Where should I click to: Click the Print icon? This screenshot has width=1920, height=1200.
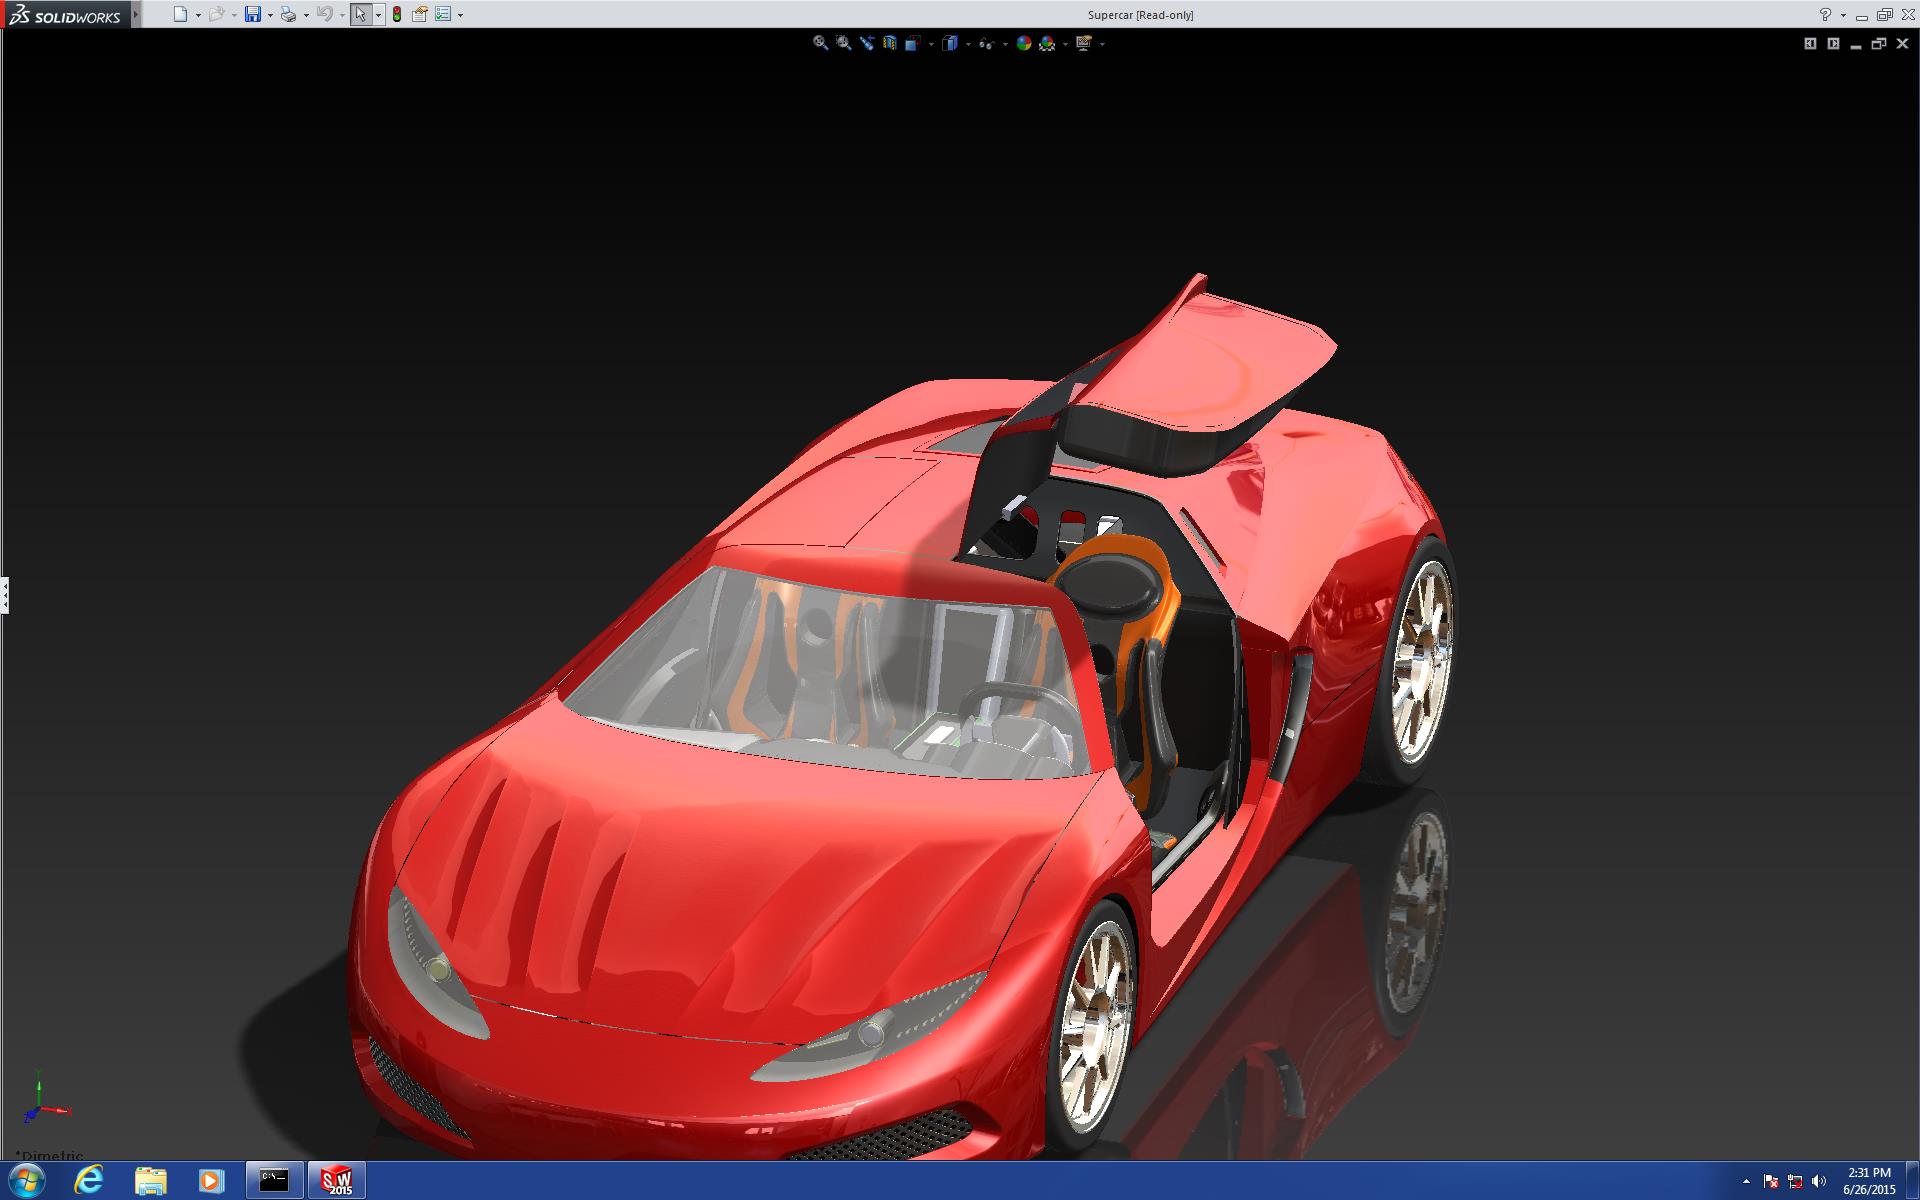tap(288, 14)
